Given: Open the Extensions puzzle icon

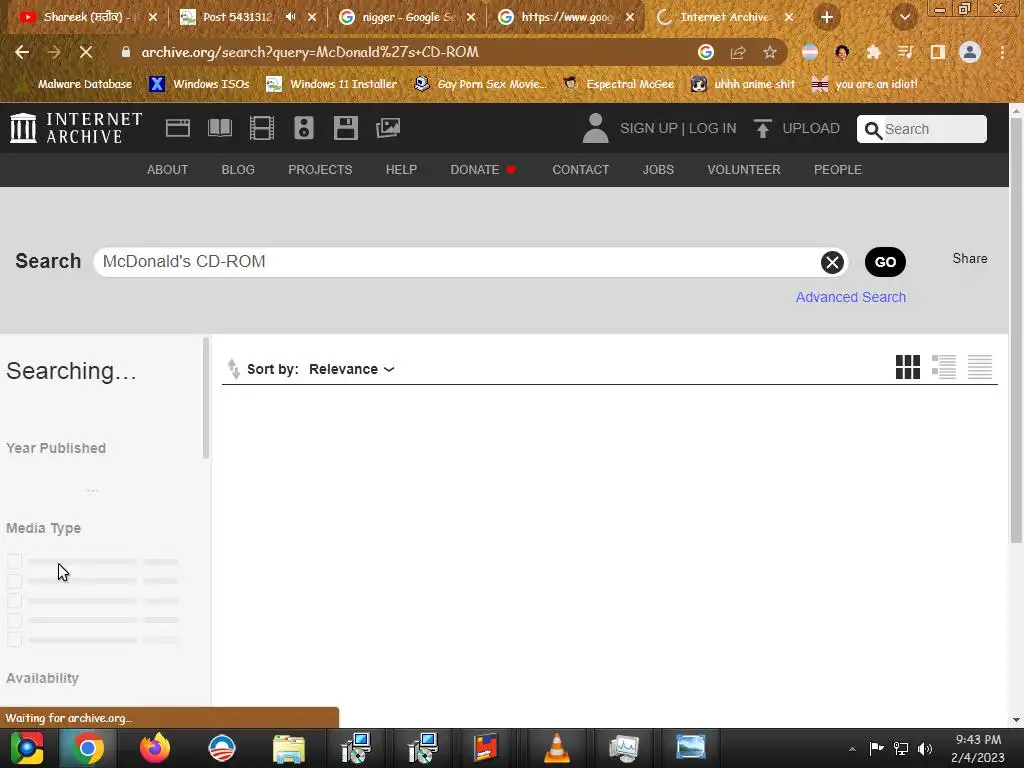Looking at the screenshot, I should 873,52.
